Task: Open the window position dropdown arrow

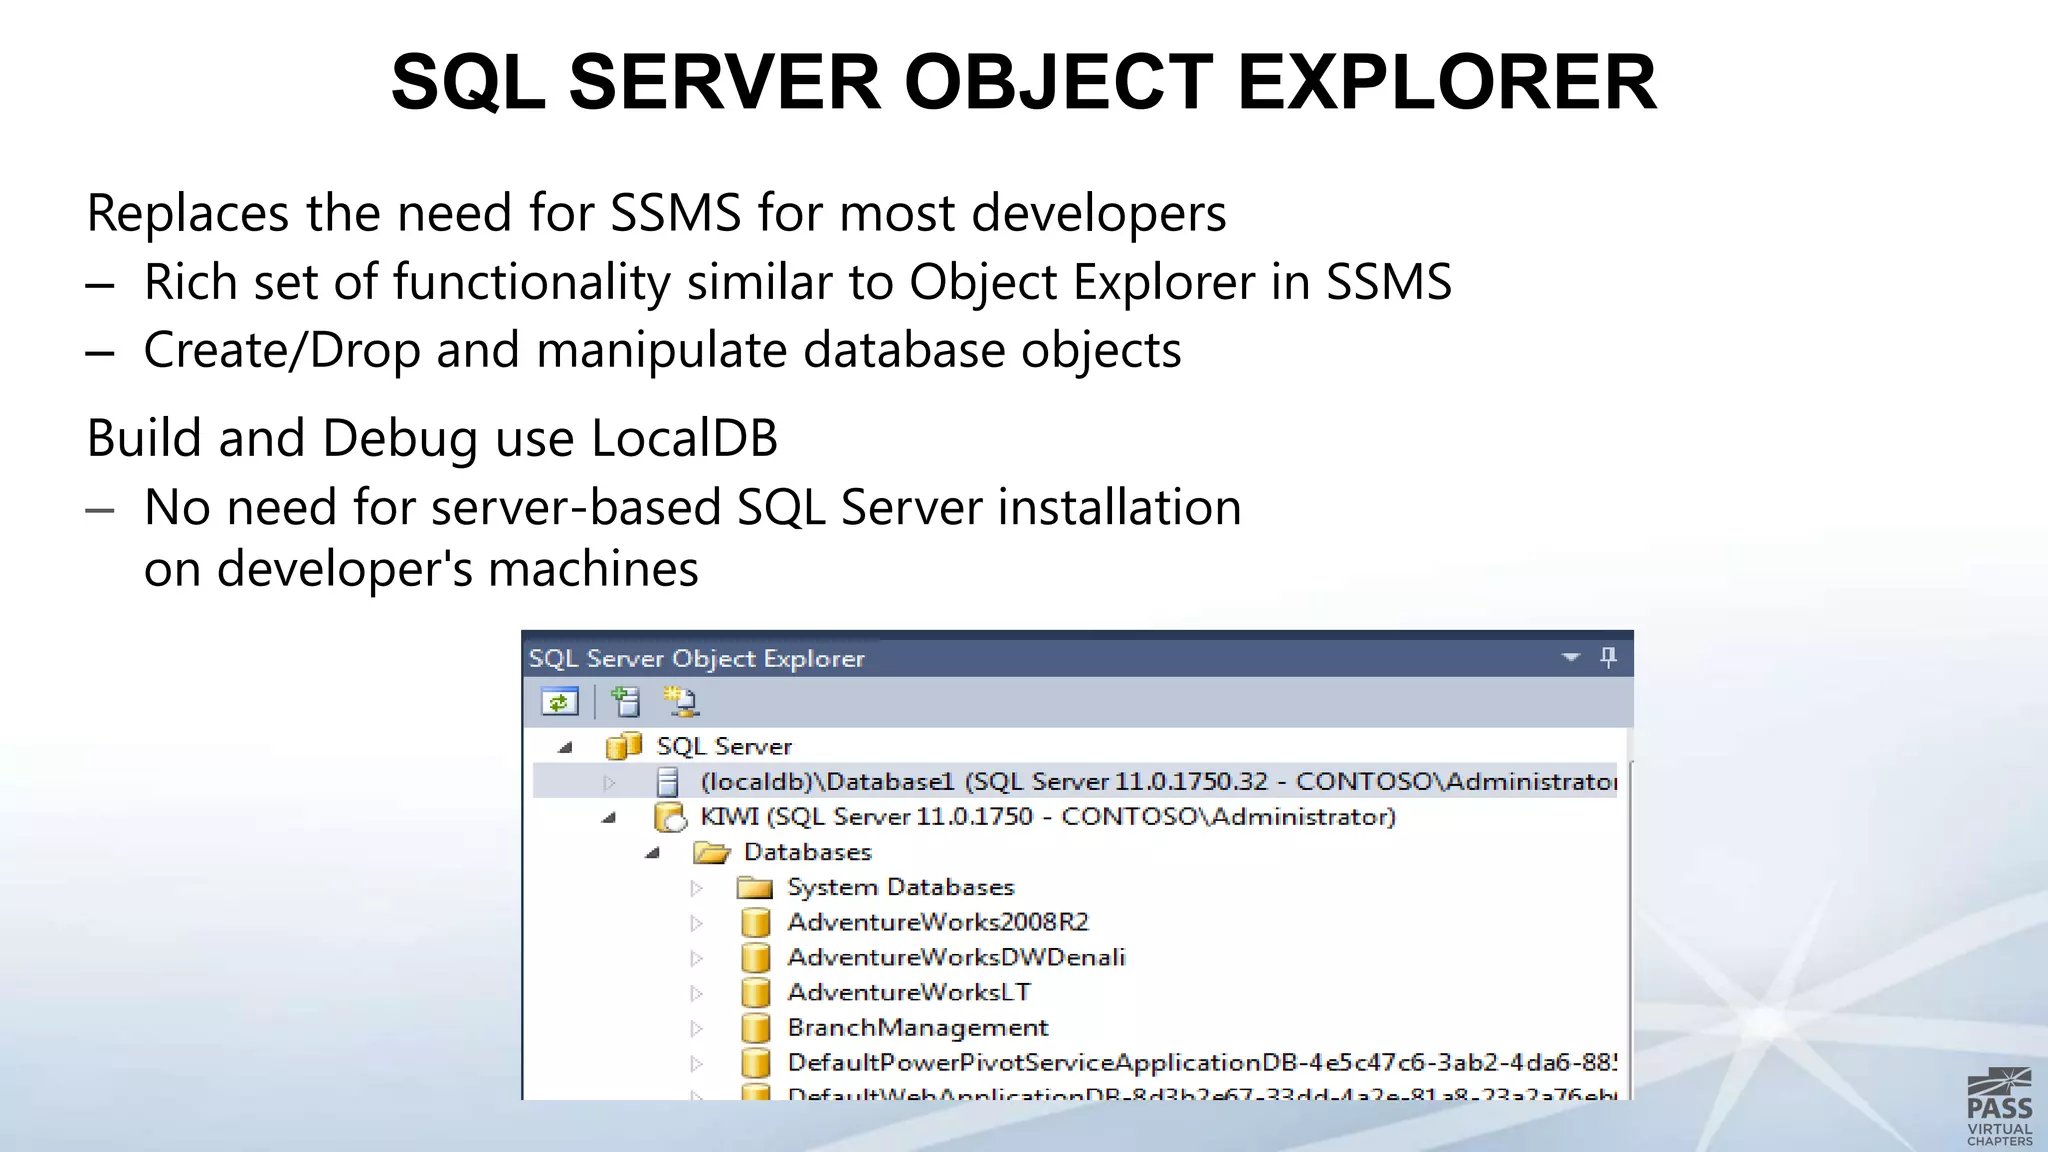Action: click(x=1570, y=657)
